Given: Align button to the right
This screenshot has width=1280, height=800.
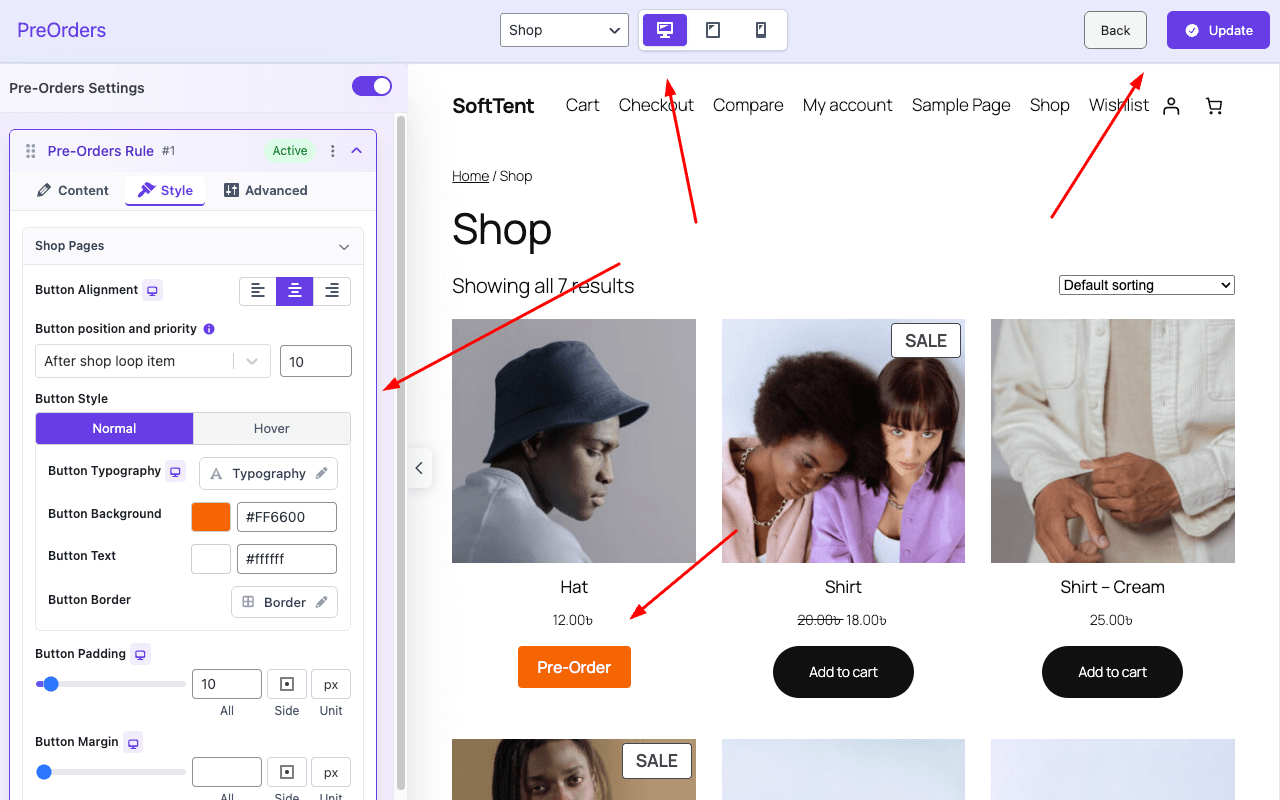Looking at the screenshot, I should (332, 291).
